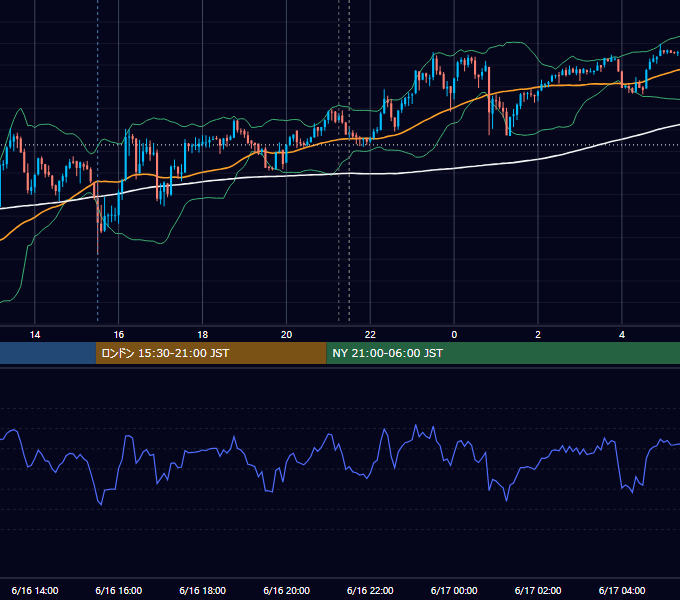Click the 6/16 20:00 date label
680x600 pixels.
pyautogui.click(x=286, y=590)
